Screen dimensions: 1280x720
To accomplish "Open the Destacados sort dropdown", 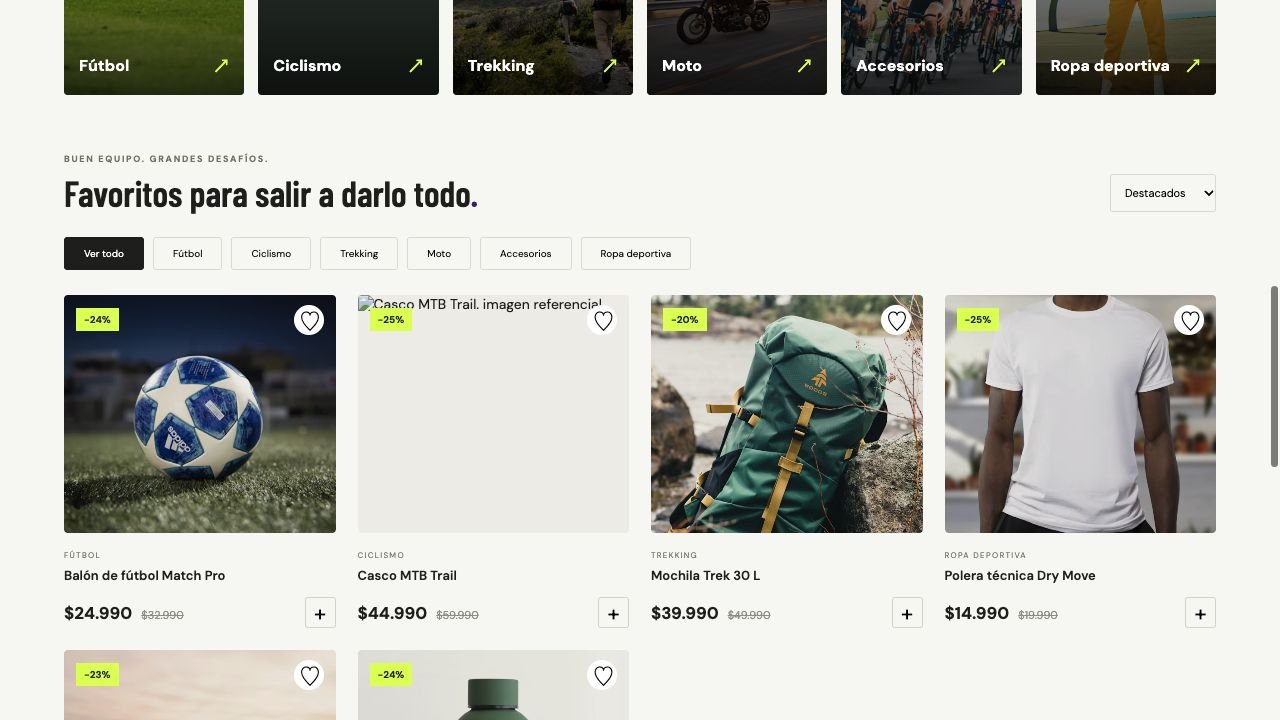I will click(1163, 193).
